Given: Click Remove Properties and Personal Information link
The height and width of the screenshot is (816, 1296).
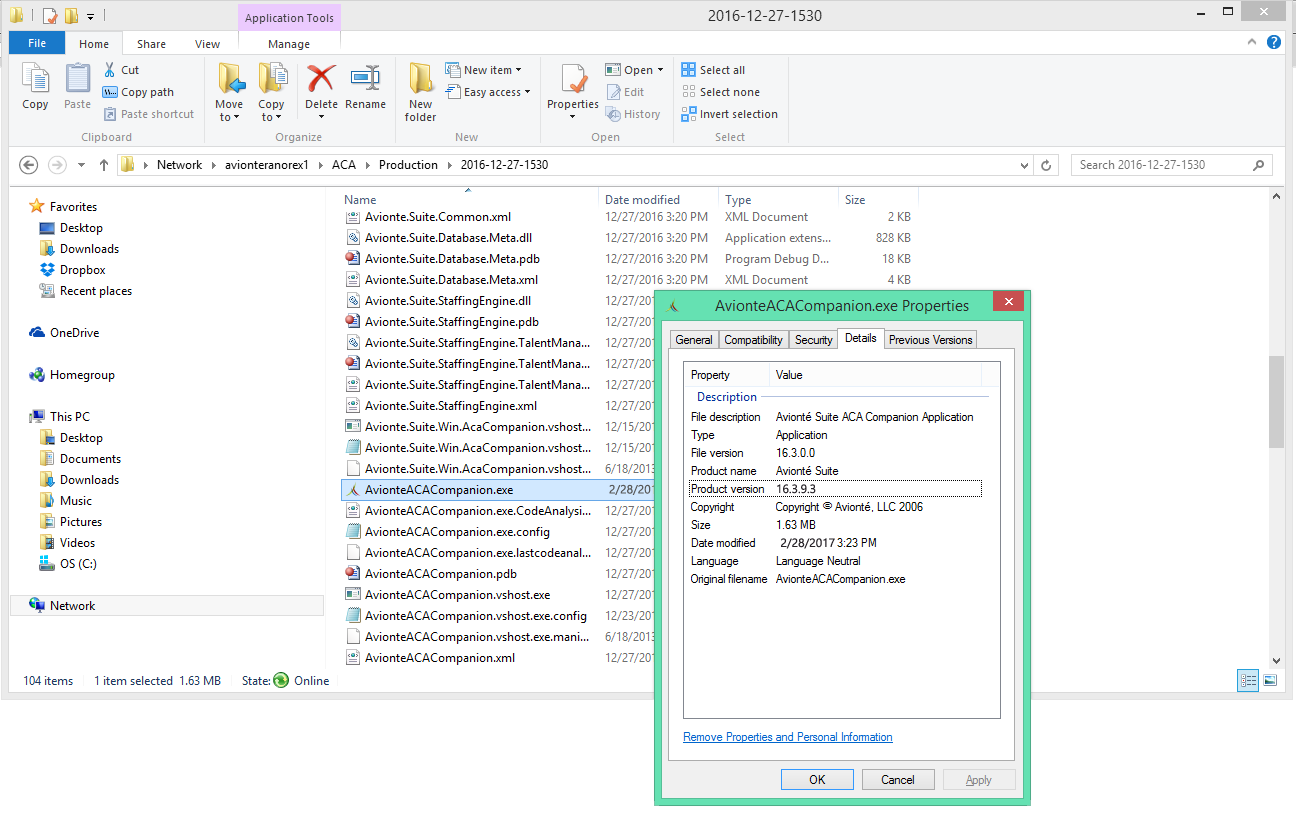Looking at the screenshot, I should pyautogui.click(x=788, y=737).
